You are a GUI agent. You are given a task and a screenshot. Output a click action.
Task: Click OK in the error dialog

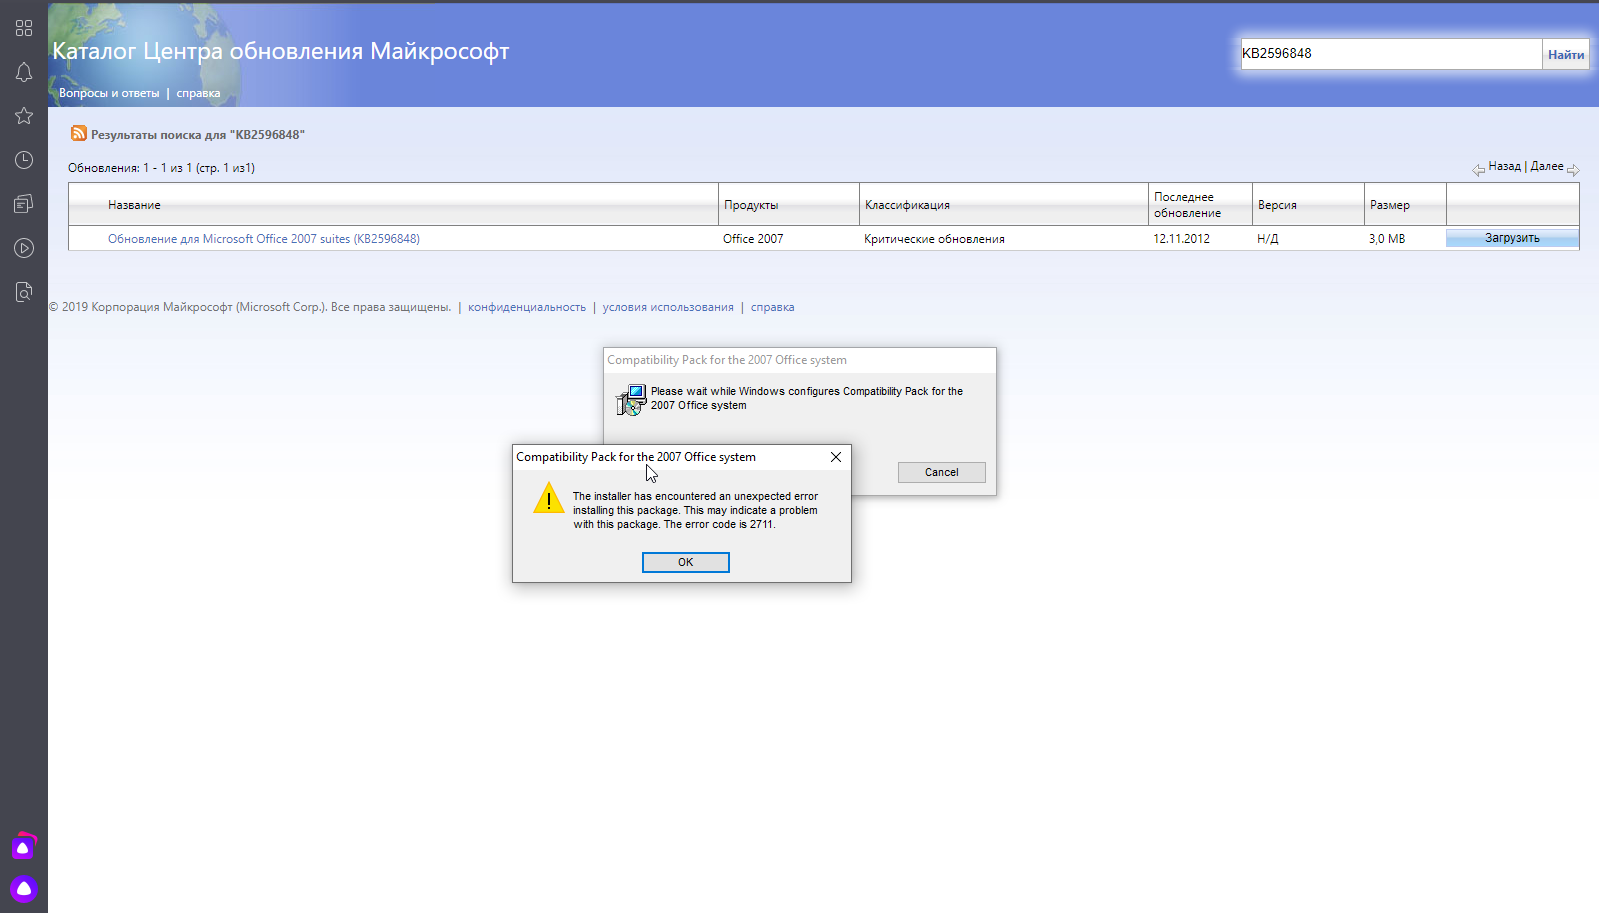tap(685, 562)
